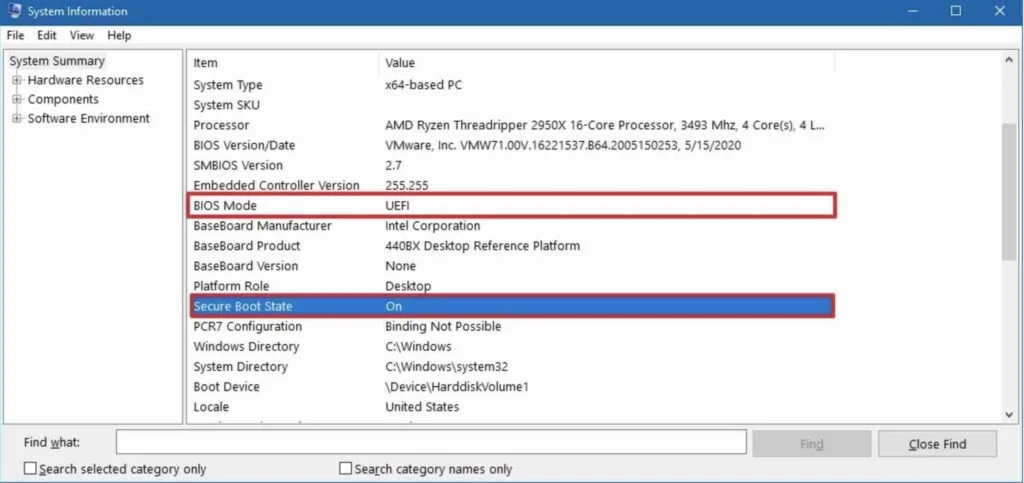Screen dimensions: 1024x483
Task: Enable Search category names only checkbox
Action: tap(345, 469)
